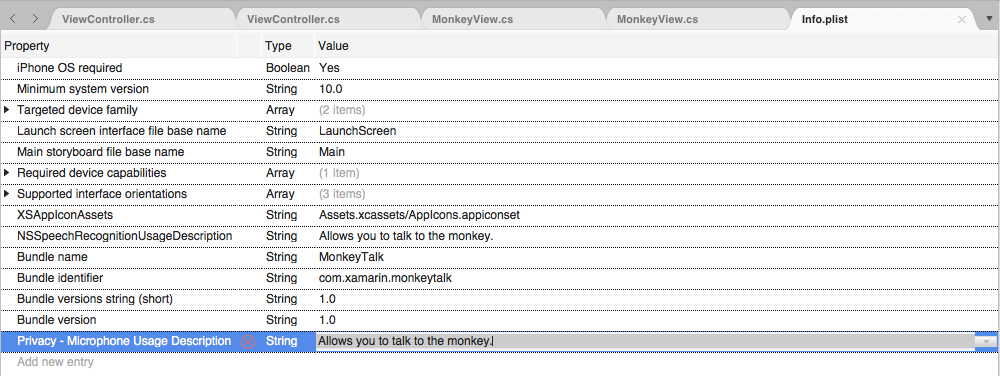Remove the Microphone Usage Description entry
The width and height of the screenshot is (1000, 376).
tap(248, 342)
